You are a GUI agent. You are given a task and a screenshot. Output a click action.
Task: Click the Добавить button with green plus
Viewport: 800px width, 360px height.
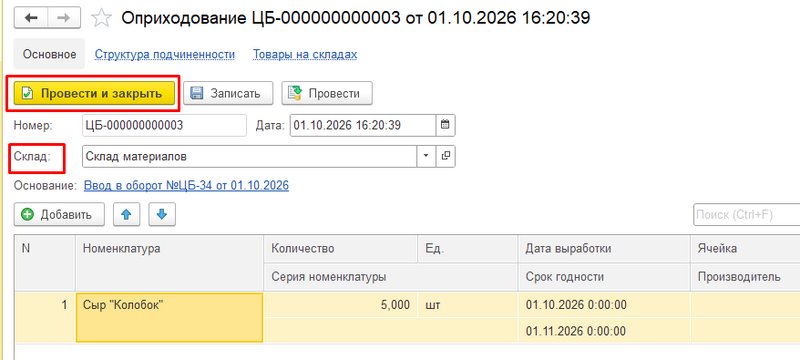tap(59, 215)
